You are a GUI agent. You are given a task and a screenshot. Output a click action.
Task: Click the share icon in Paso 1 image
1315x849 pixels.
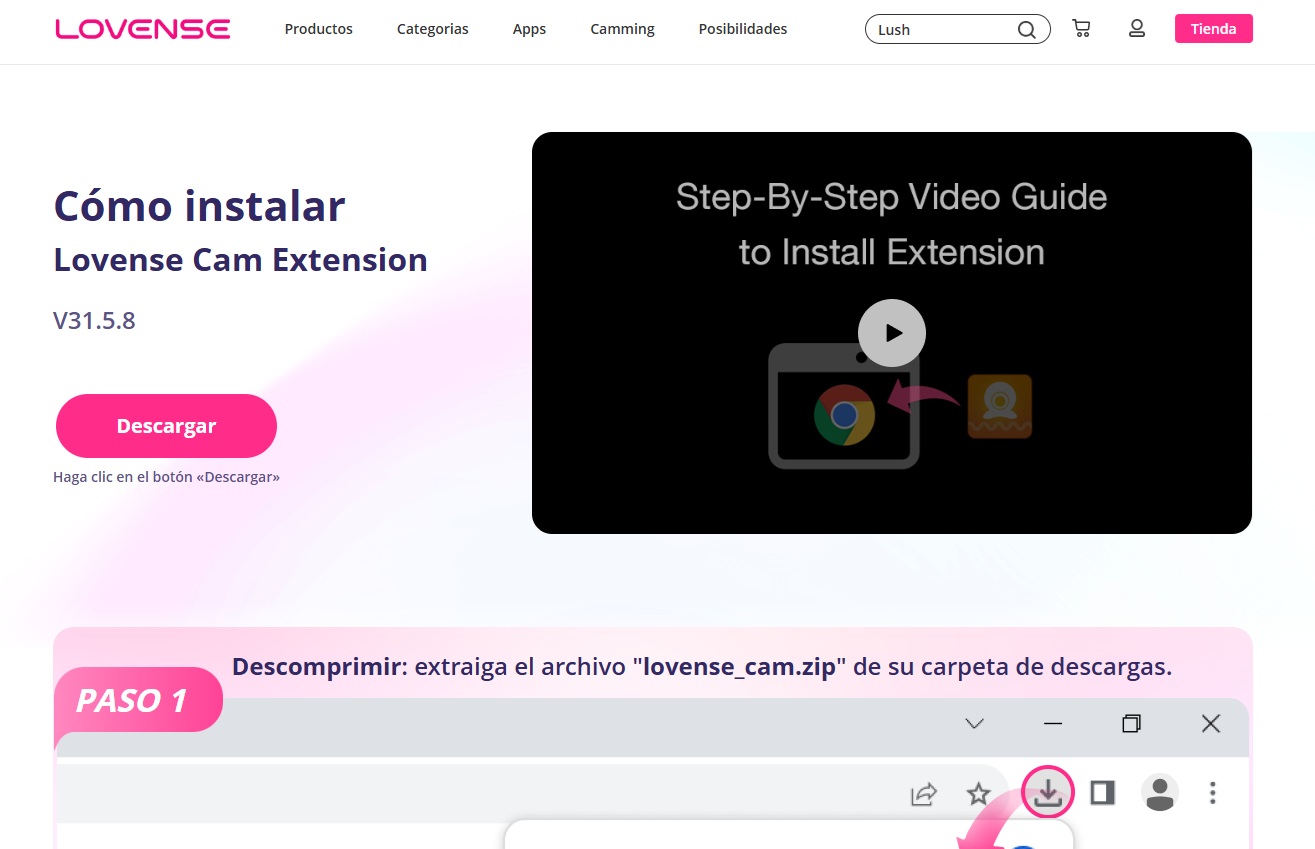[x=923, y=794]
